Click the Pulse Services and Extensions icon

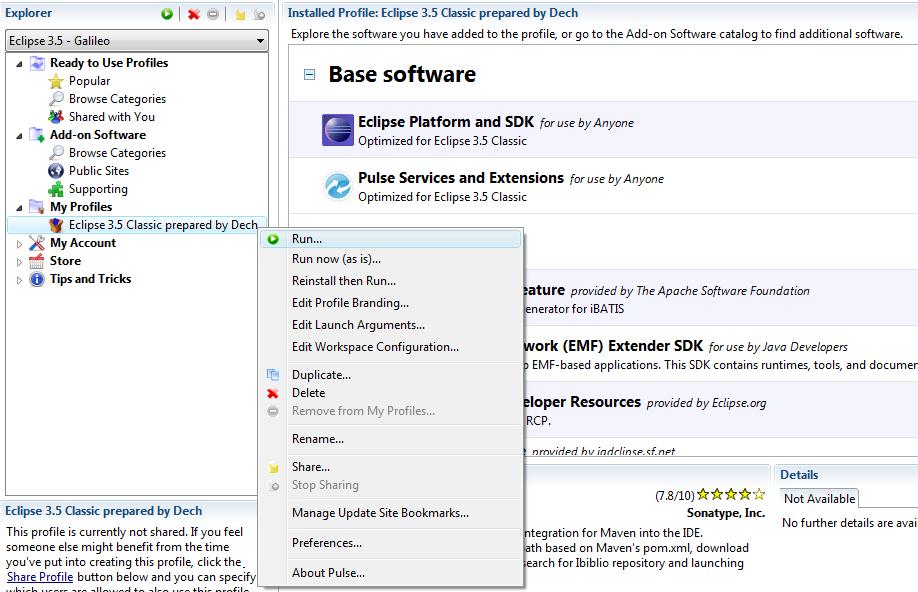tap(338, 186)
